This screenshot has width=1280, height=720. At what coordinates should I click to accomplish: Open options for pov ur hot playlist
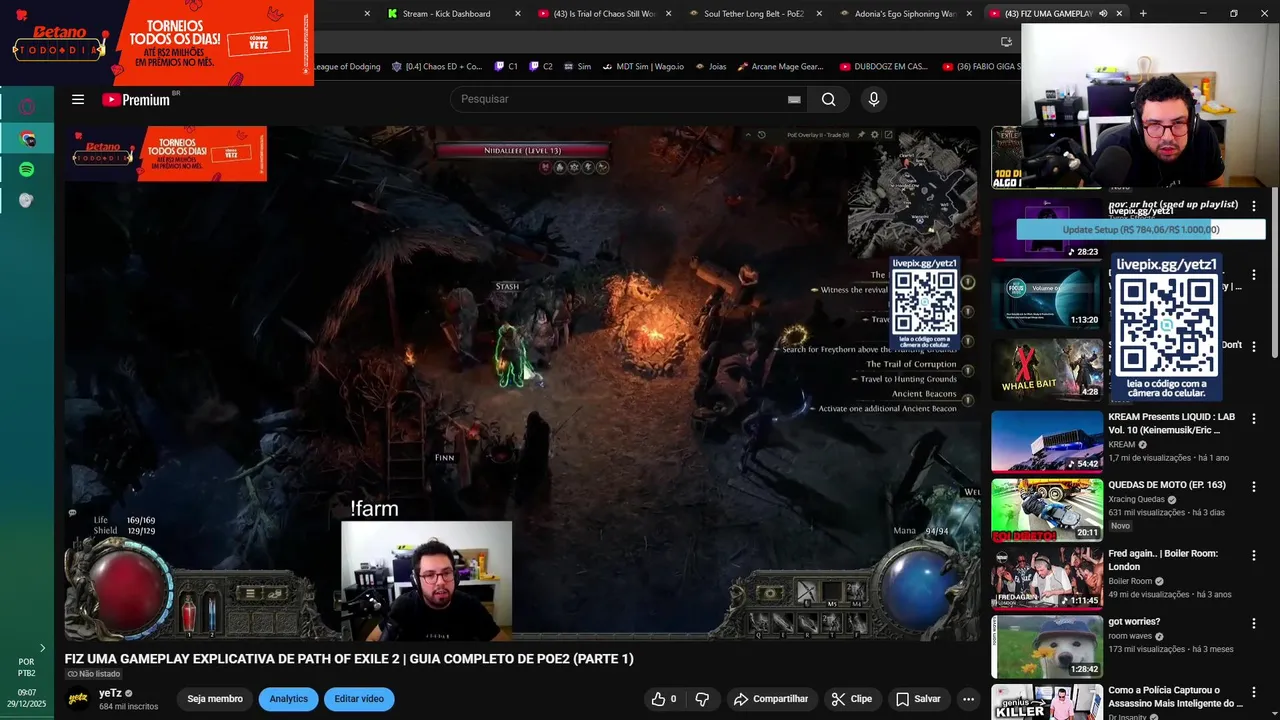click(1254, 206)
